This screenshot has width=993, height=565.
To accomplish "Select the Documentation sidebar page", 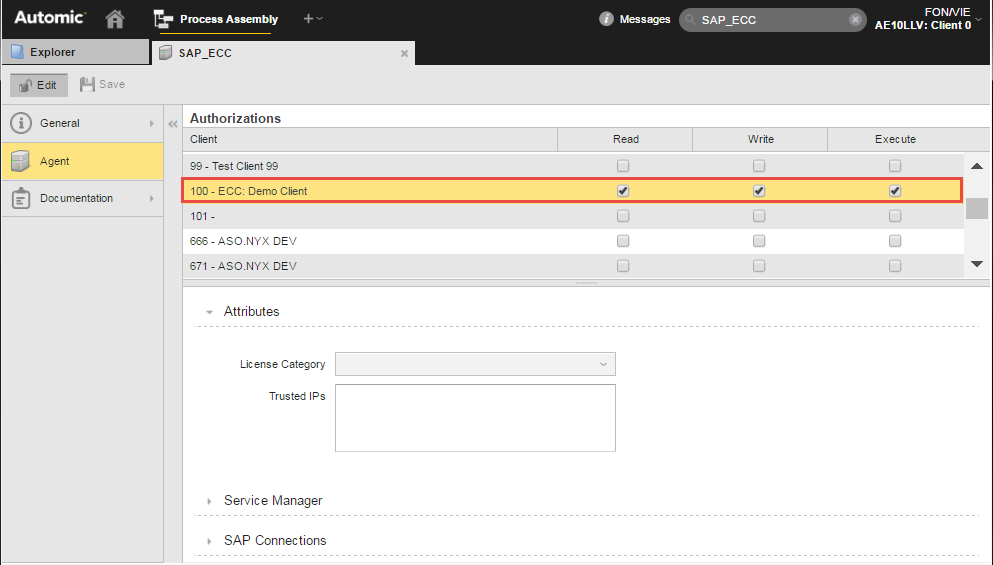I will pos(82,198).
